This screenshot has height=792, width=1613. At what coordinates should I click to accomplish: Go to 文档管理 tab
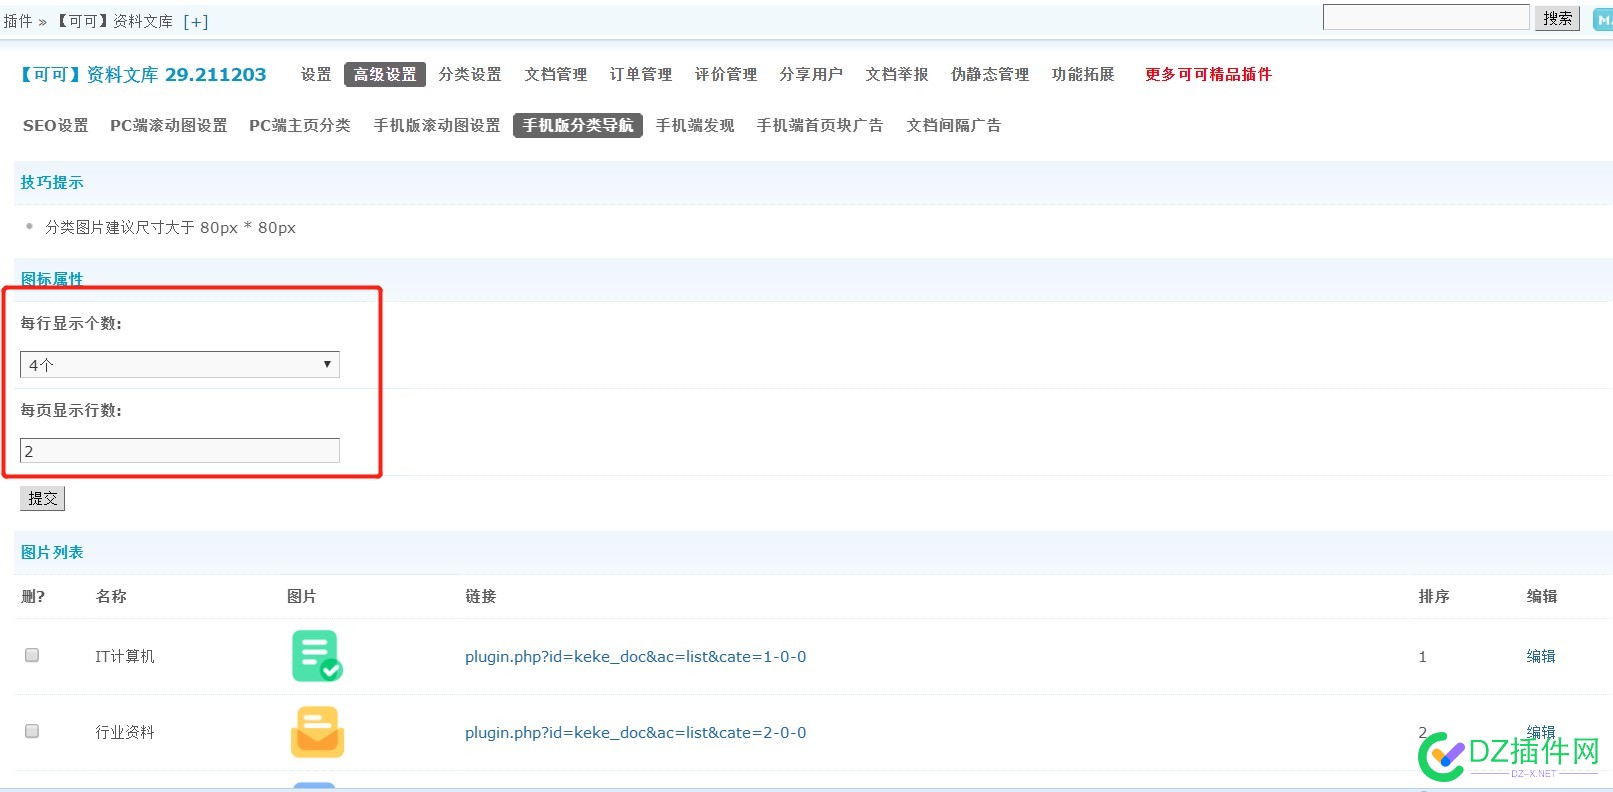coord(556,75)
